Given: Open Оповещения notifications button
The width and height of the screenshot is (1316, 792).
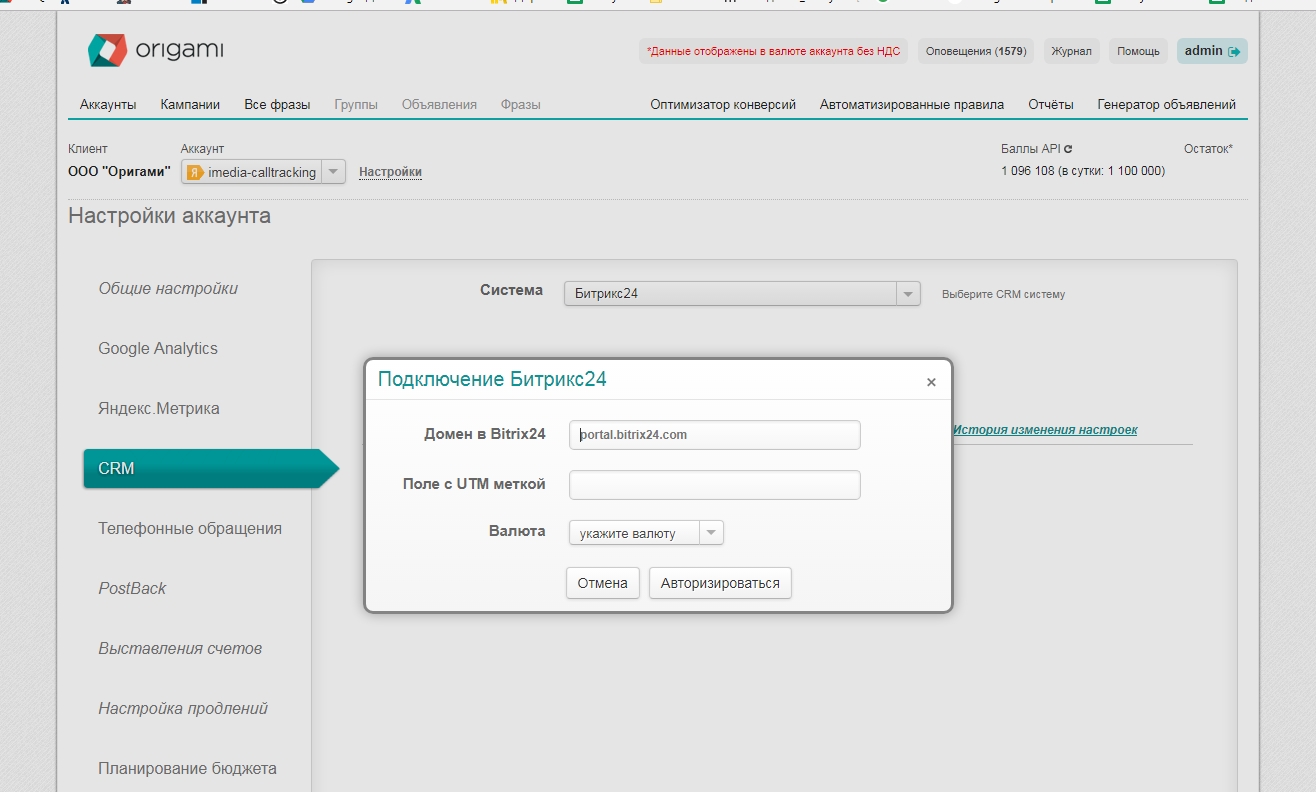Looking at the screenshot, I should pyautogui.click(x=975, y=51).
